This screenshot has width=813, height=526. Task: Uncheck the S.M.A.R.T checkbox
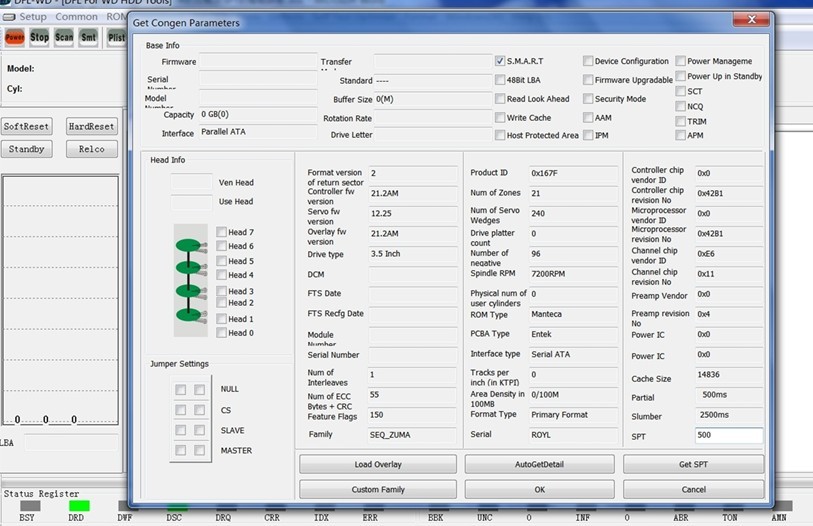tap(500, 61)
